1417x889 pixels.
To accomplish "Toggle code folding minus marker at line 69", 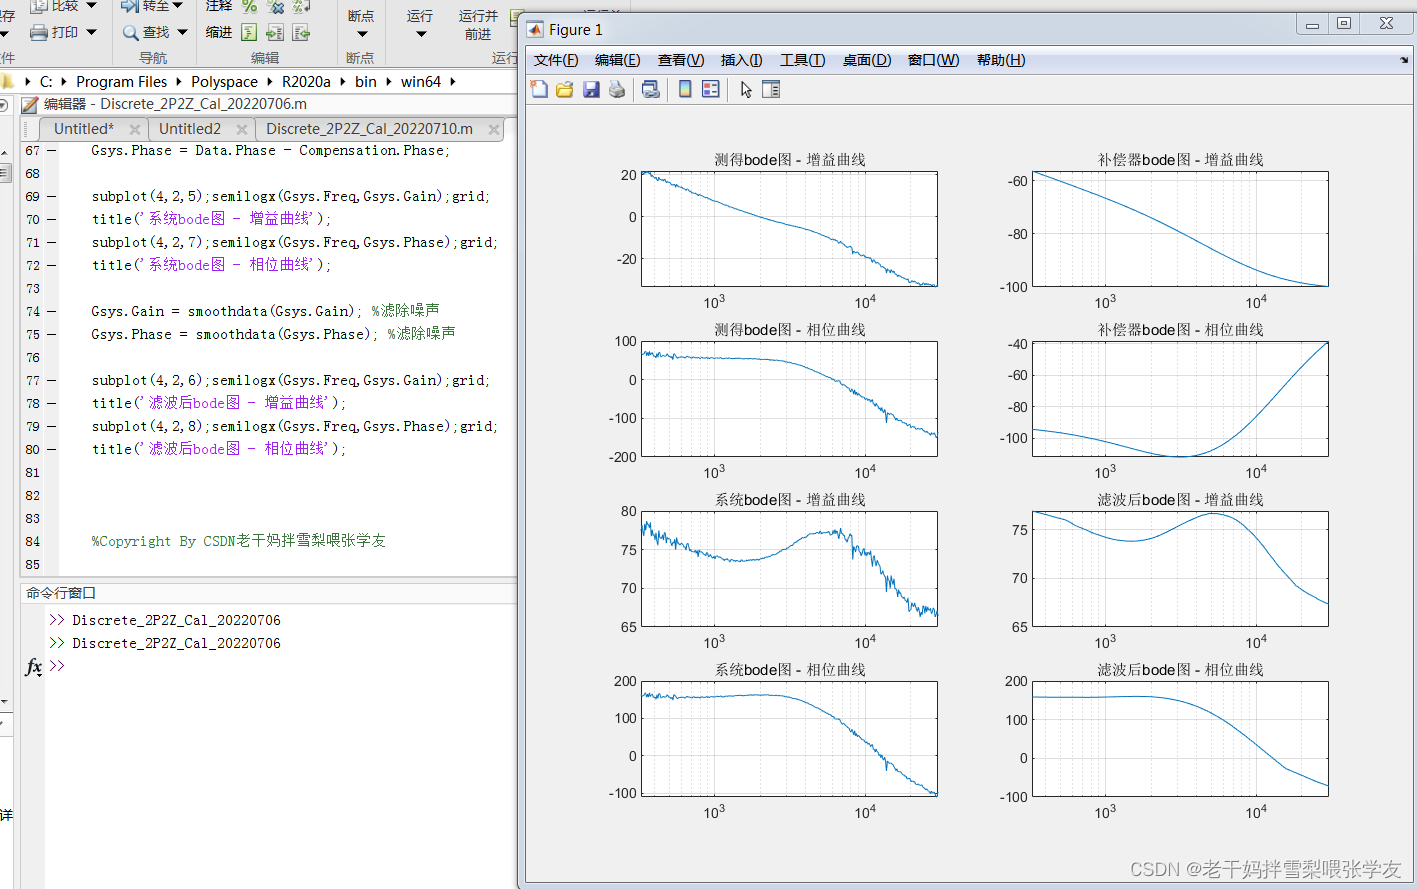I will pos(52,197).
